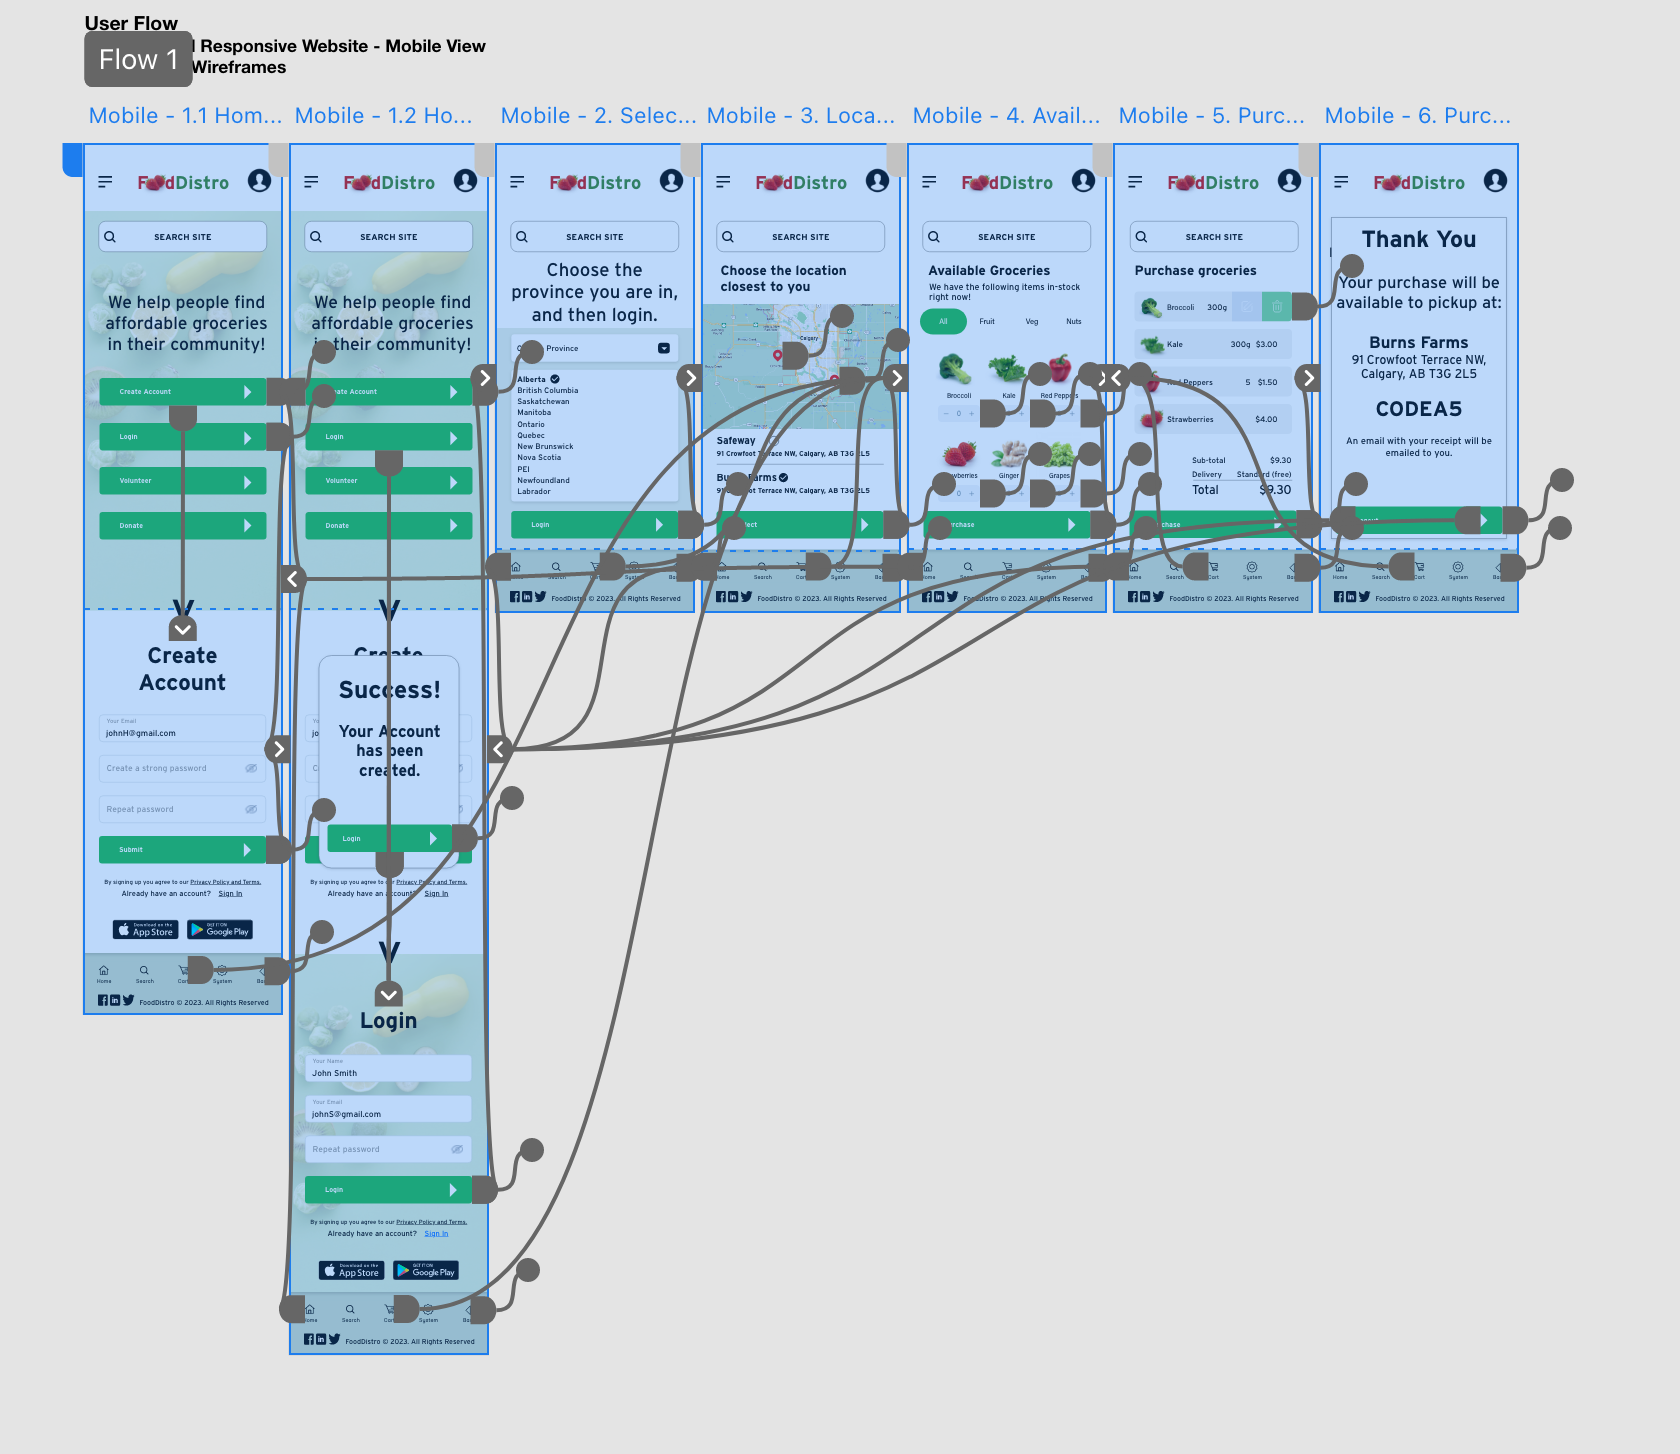Click Submit button under Create Account form
Viewport: 1680px width, 1454px height.
click(x=183, y=850)
